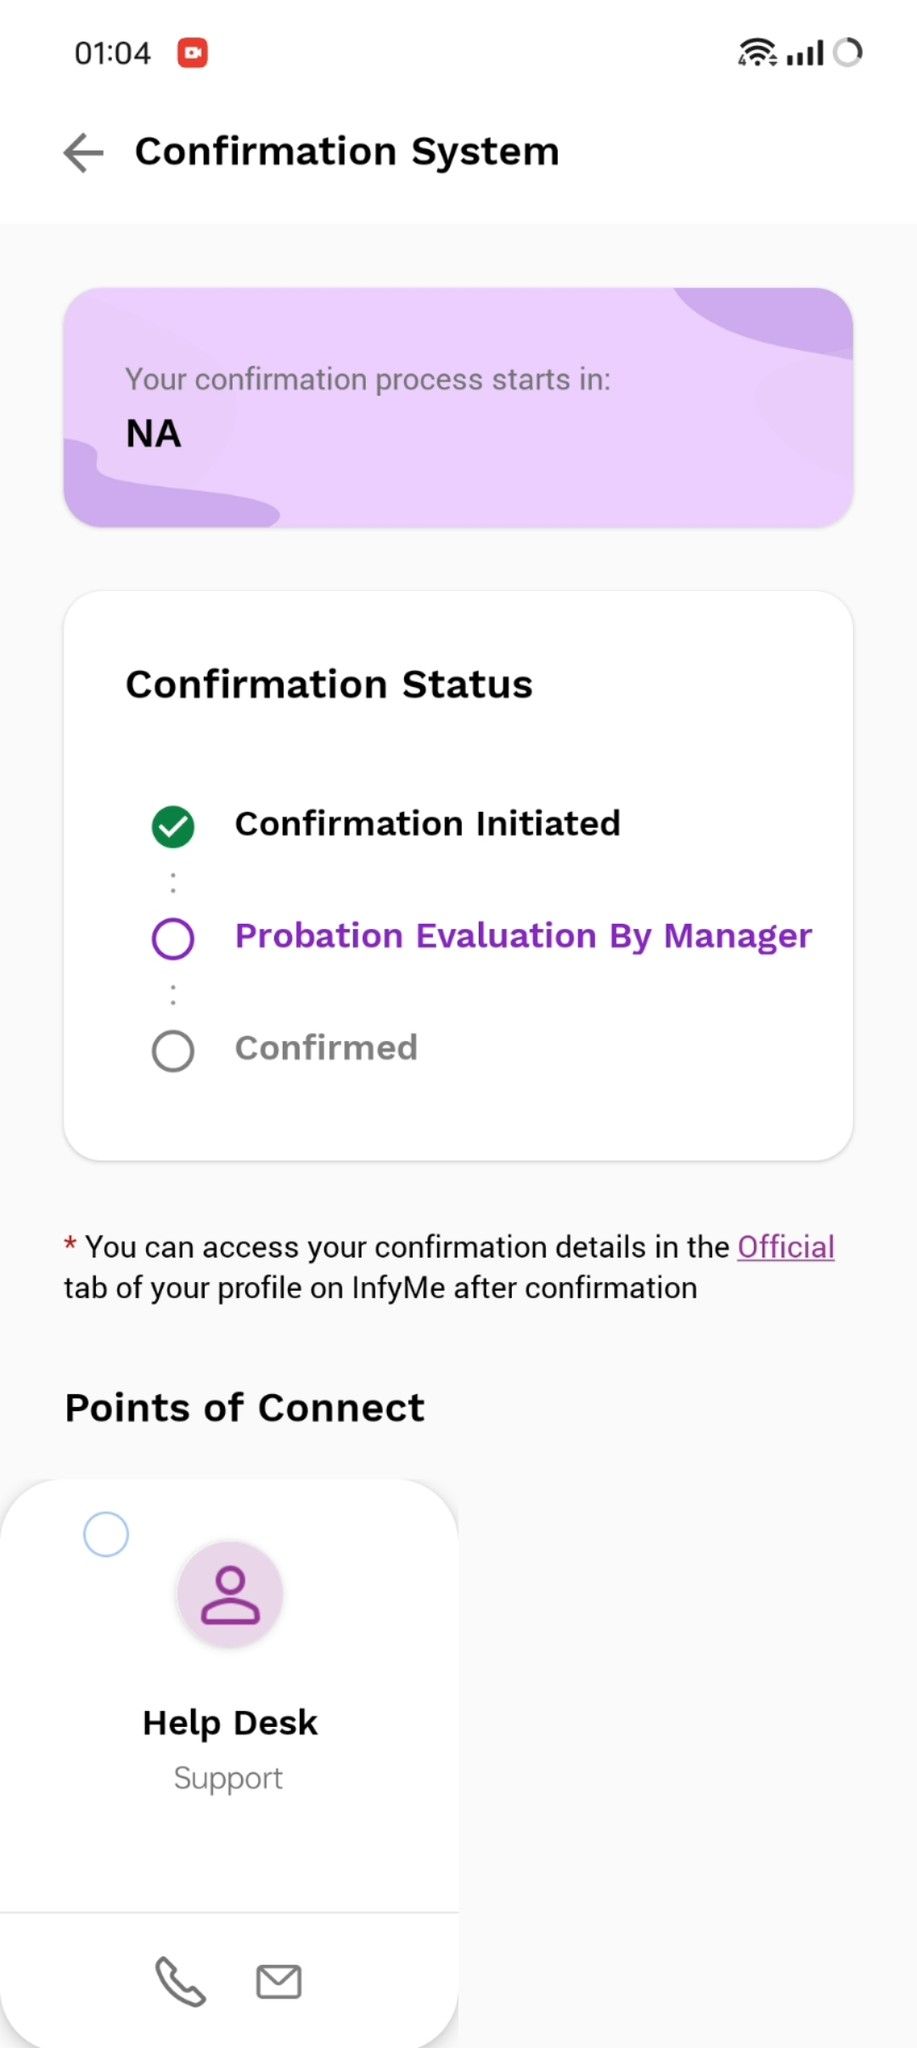This screenshot has width=917, height=2048.
Task: Expand the dots between Confirmation Initiated and Probation Evaluation
Action: pyautogui.click(x=172, y=882)
